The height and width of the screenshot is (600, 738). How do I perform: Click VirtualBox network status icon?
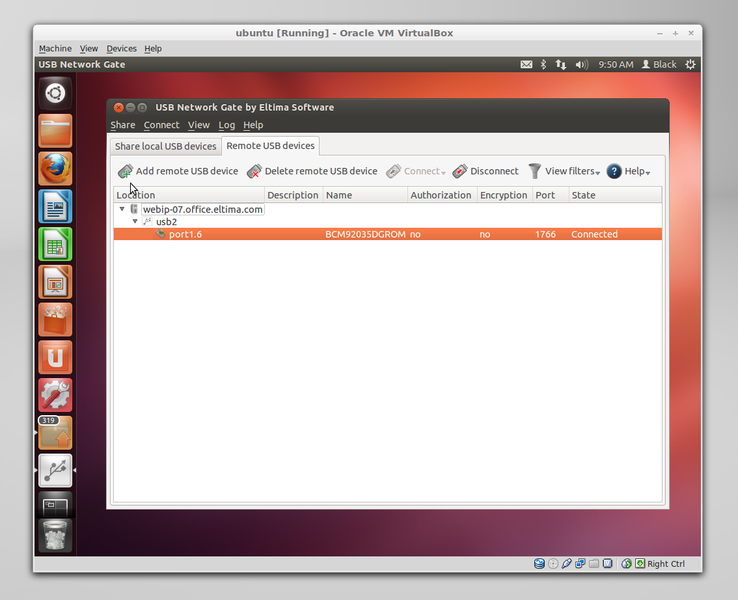[580, 564]
